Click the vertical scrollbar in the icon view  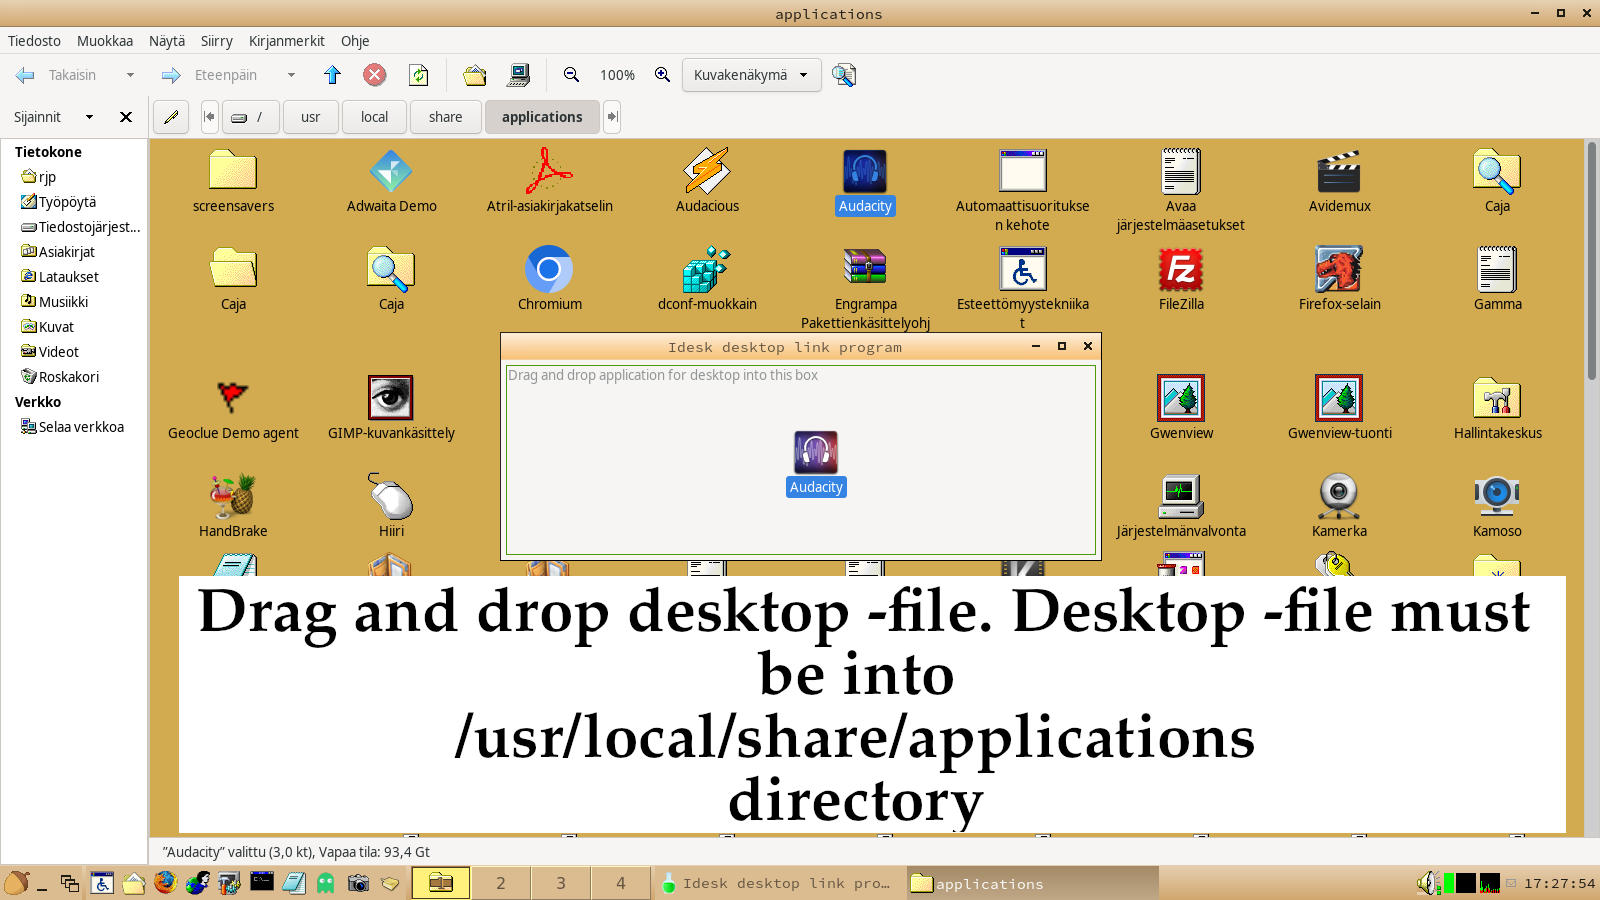(x=1591, y=260)
